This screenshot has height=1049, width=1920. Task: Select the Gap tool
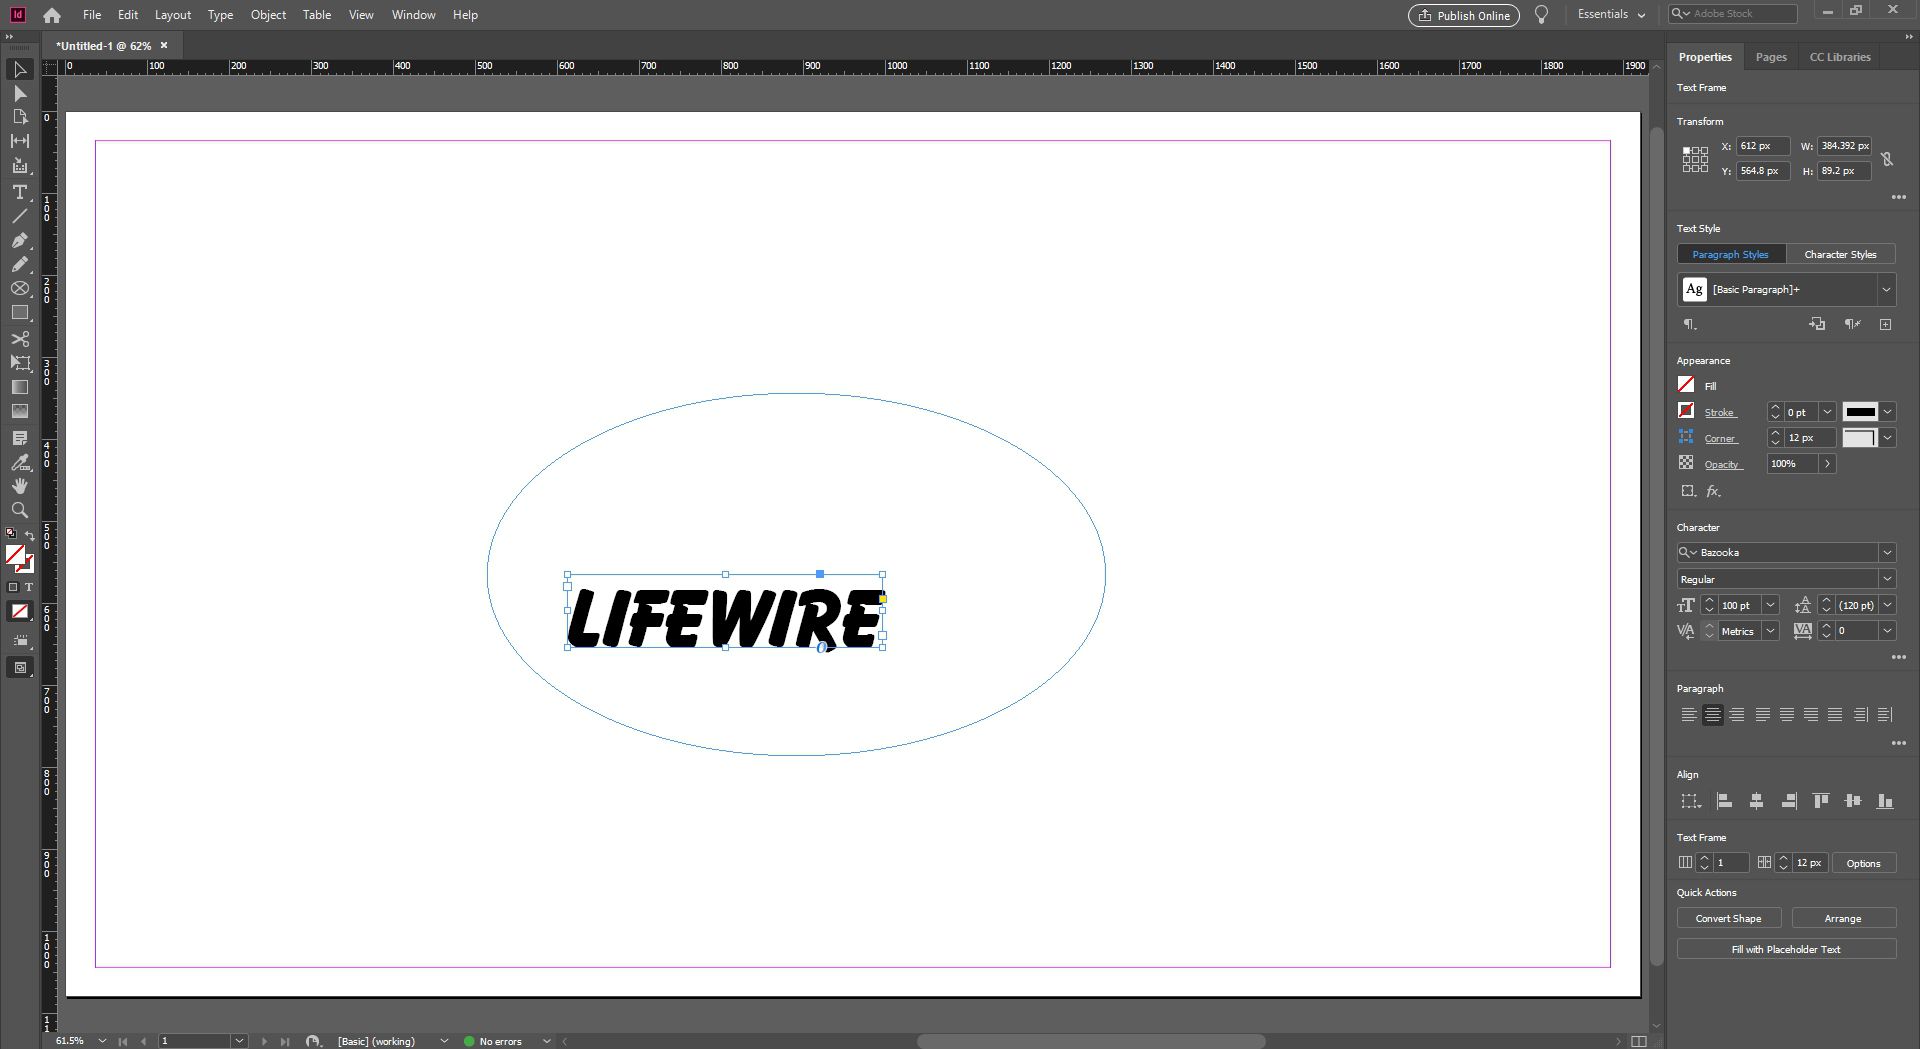pos(19,141)
